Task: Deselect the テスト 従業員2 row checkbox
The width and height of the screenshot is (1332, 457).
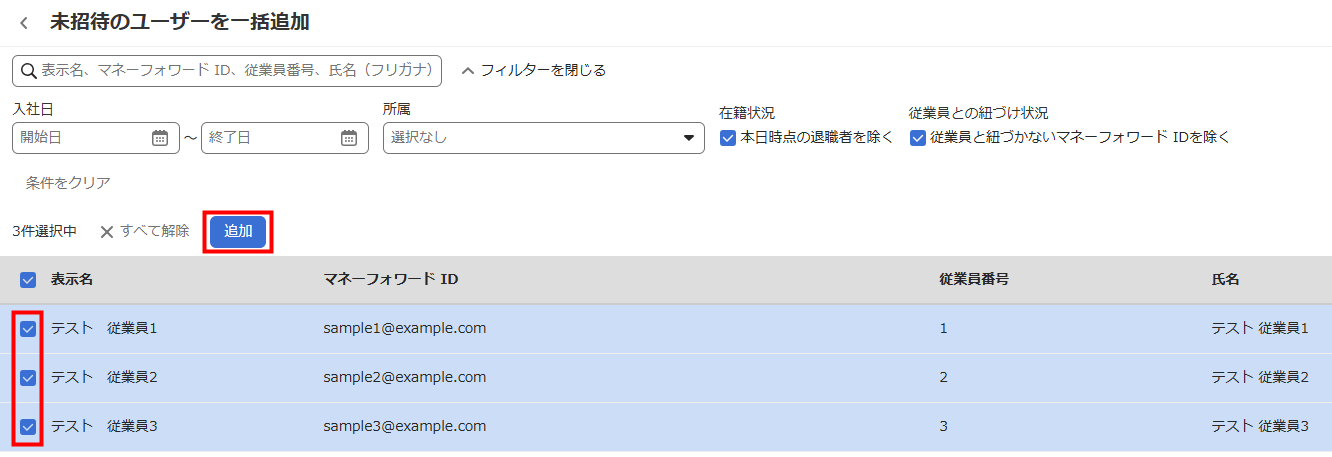Action: 28,378
